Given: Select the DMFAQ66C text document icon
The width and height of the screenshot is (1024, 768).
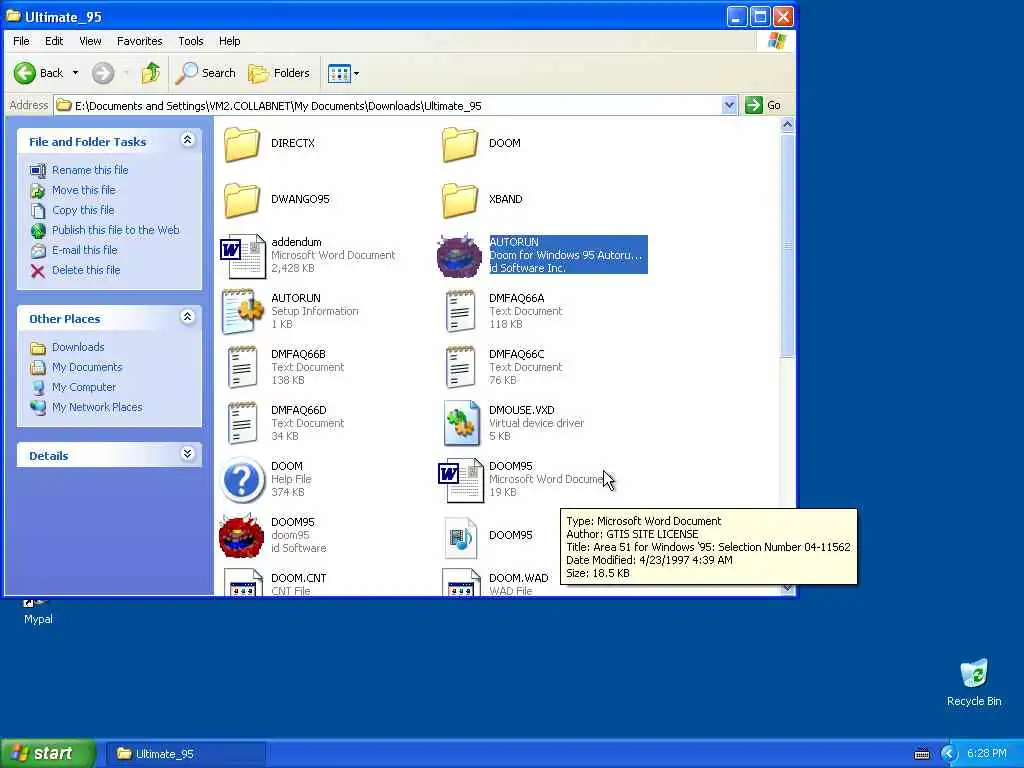Looking at the screenshot, I should click(460, 368).
